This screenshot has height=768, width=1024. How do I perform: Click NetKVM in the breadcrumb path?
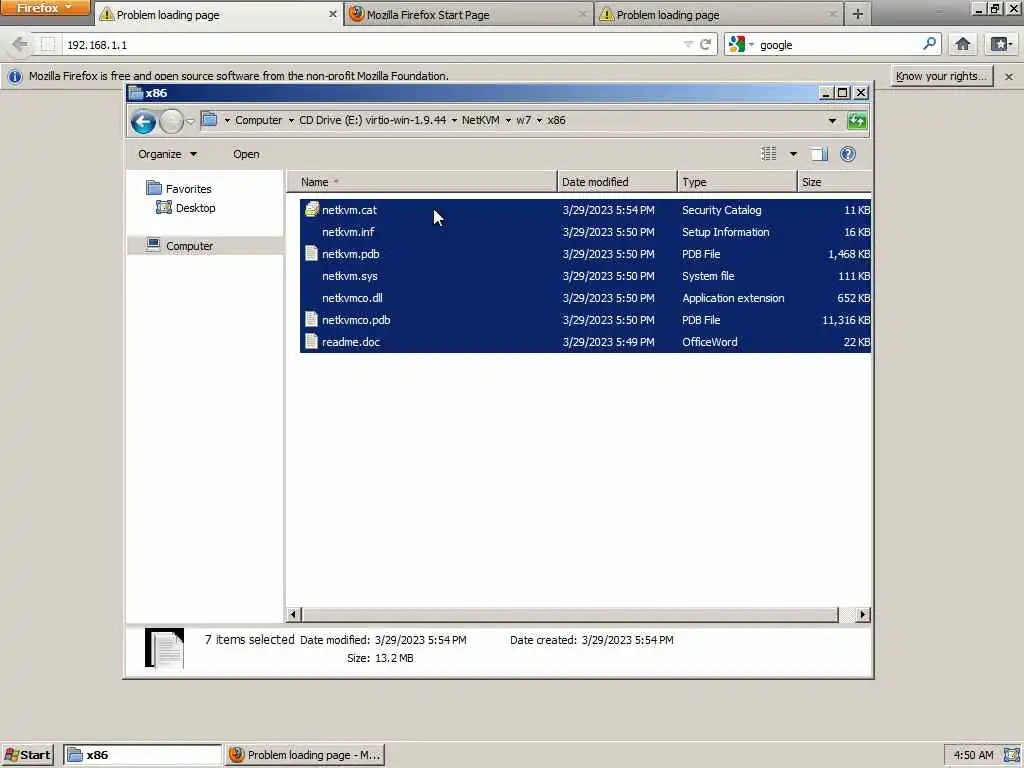pyautogui.click(x=480, y=120)
